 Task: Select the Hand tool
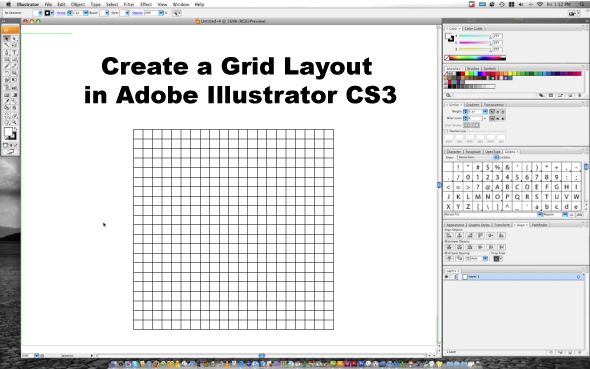click(6, 122)
